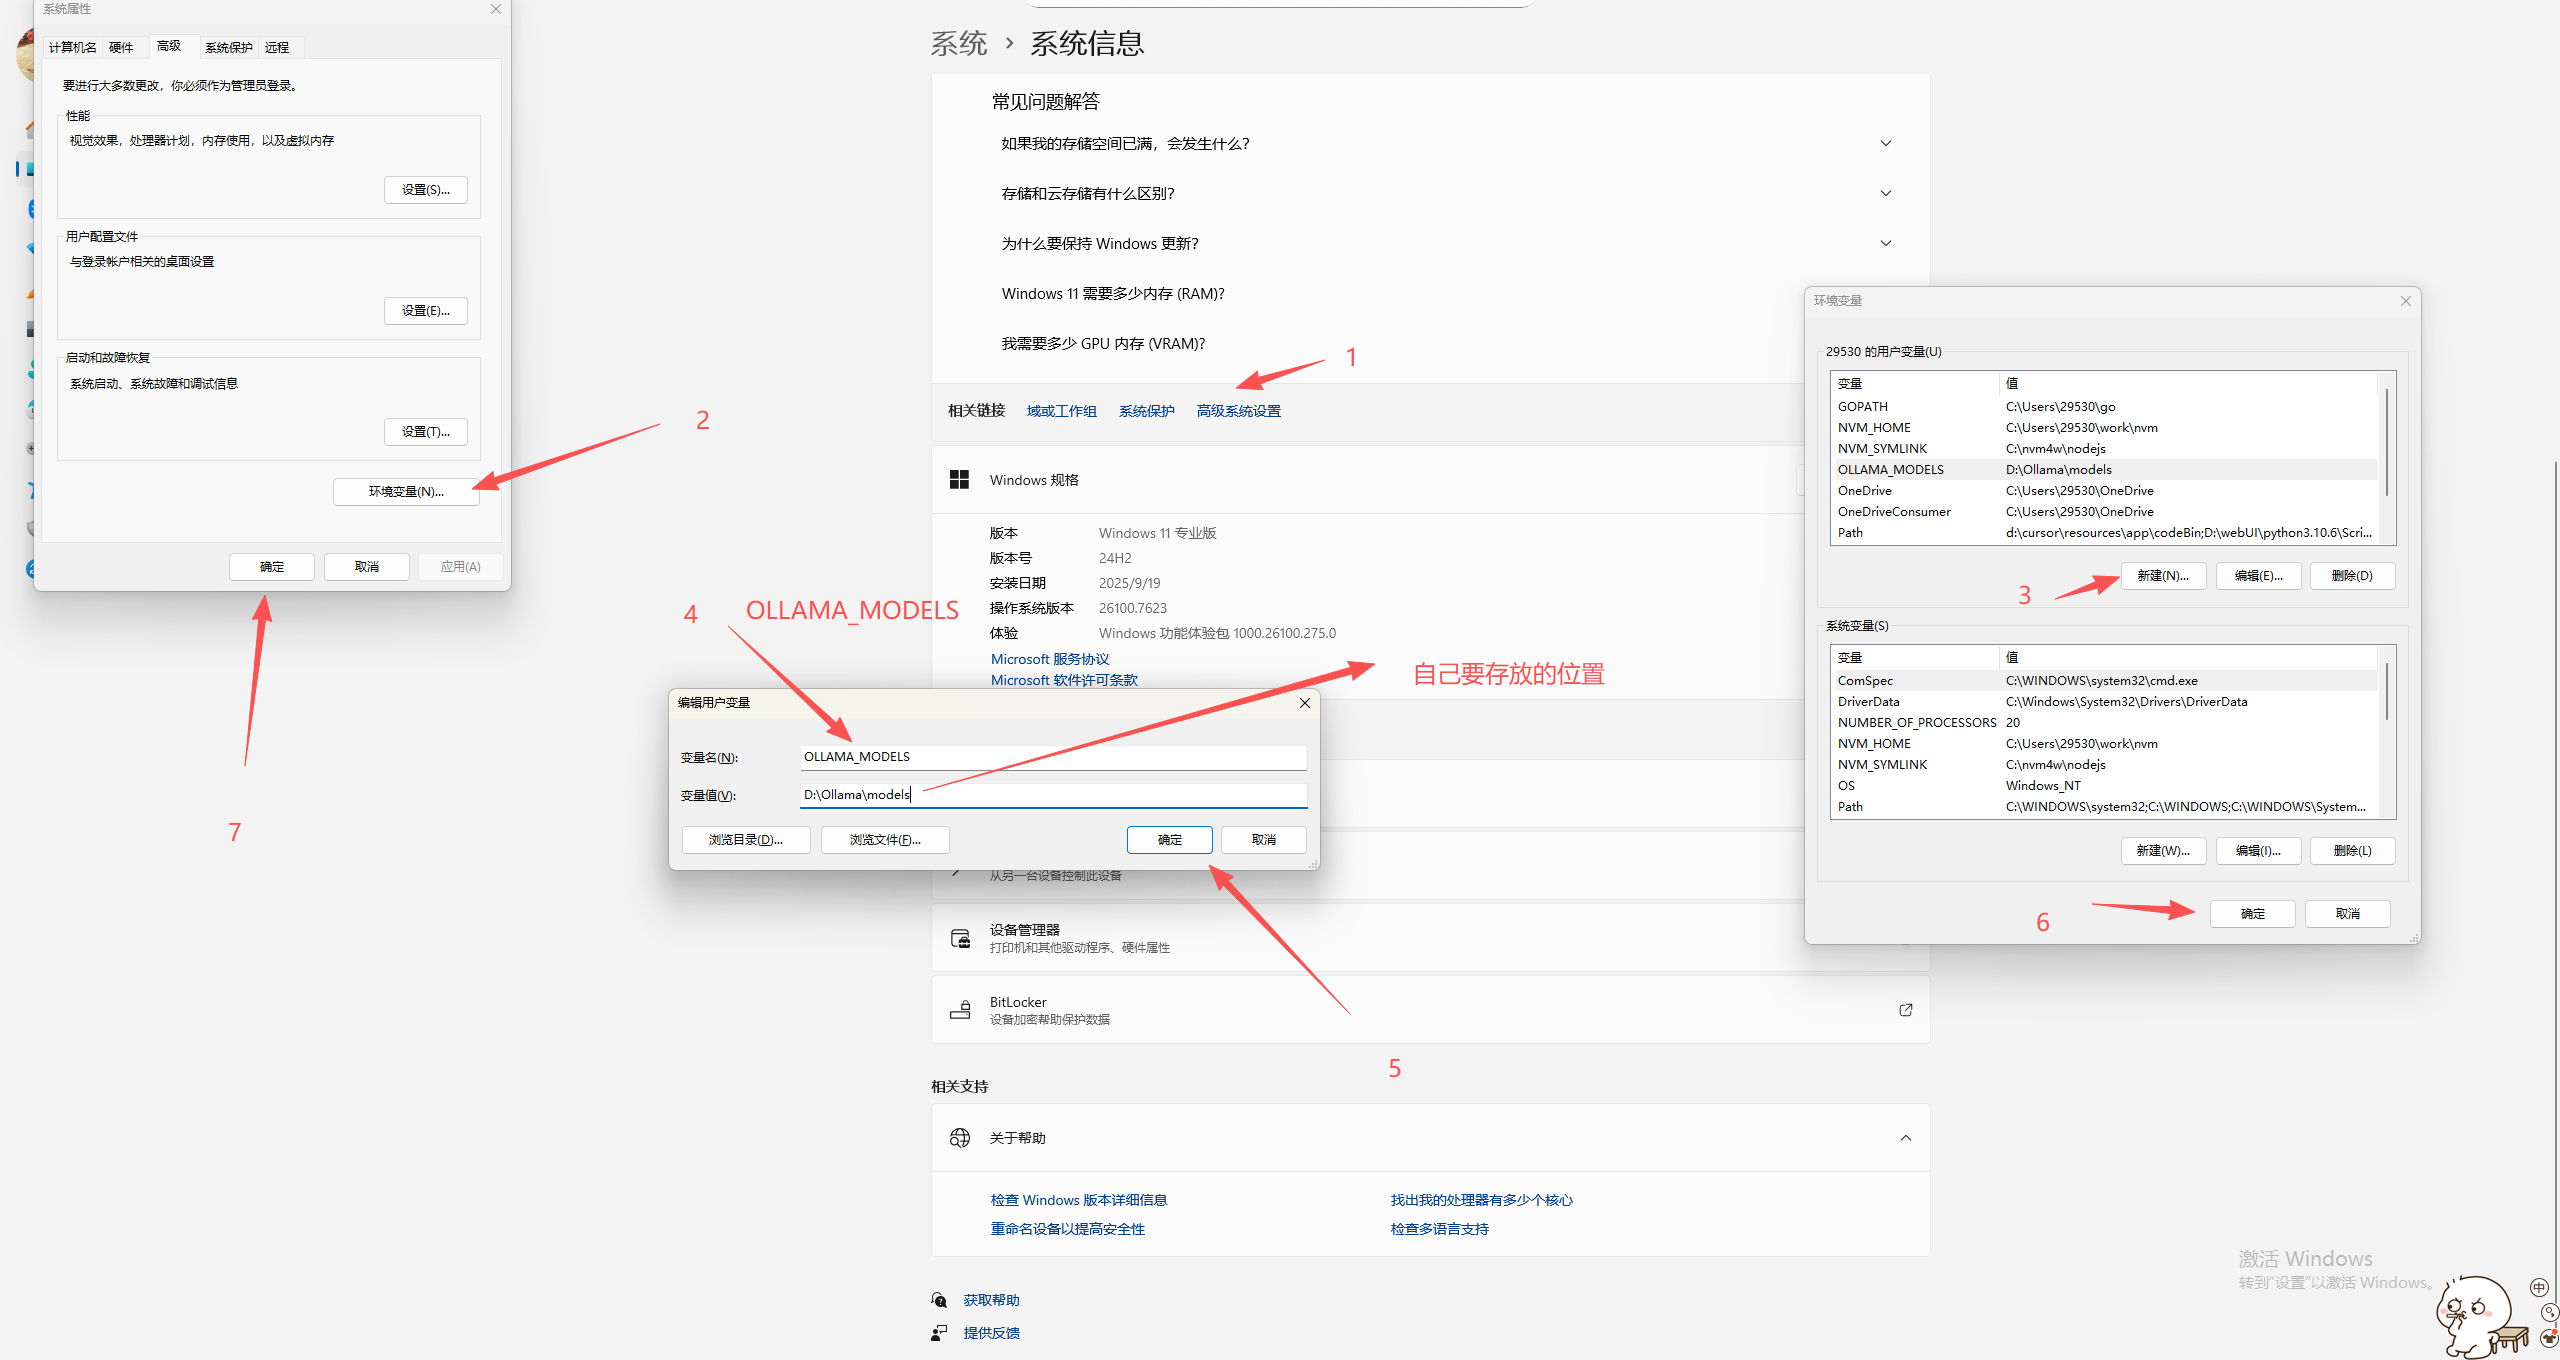
Task: Collapse the 关于帮助 section
Action: [1905, 1138]
